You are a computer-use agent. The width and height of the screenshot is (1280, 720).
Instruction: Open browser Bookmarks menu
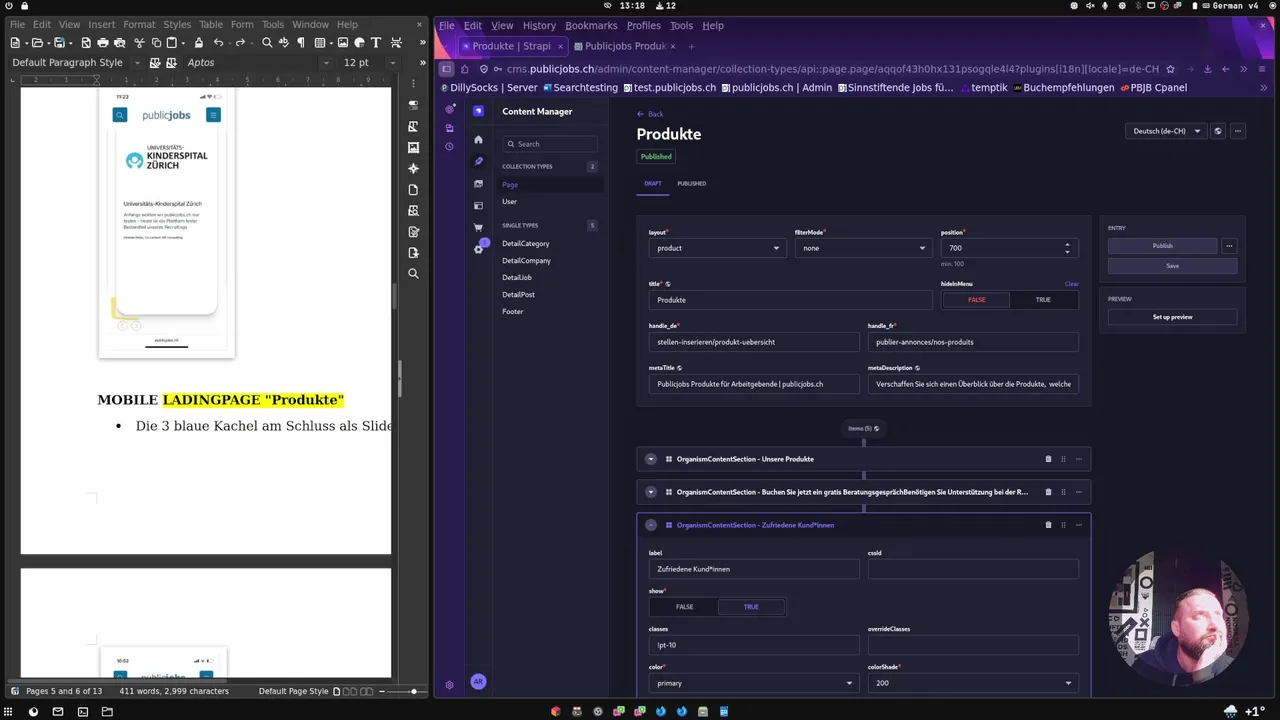pyautogui.click(x=591, y=25)
